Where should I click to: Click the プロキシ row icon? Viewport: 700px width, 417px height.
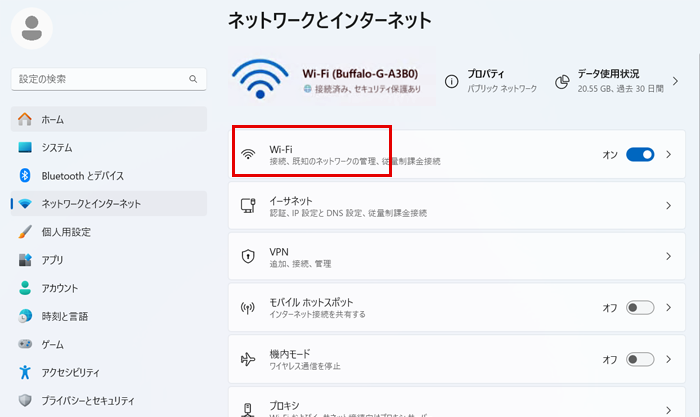248,409
